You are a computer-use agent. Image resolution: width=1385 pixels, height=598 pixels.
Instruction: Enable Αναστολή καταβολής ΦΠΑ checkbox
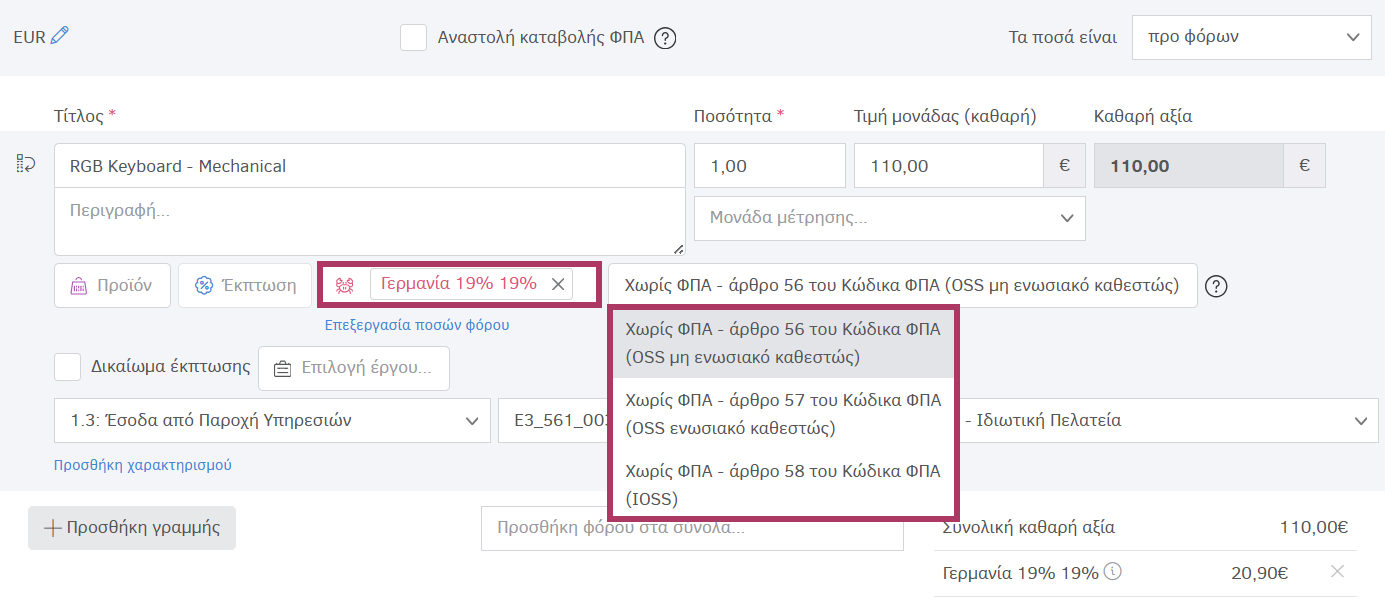tap(414, 37)
